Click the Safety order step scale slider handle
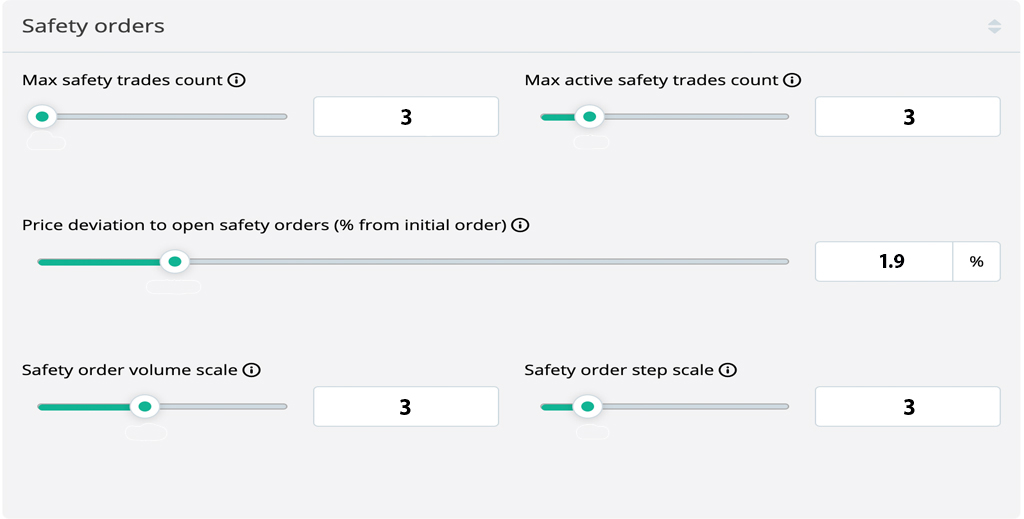Viewport: 1024px width, 519px height. (587, 407)
